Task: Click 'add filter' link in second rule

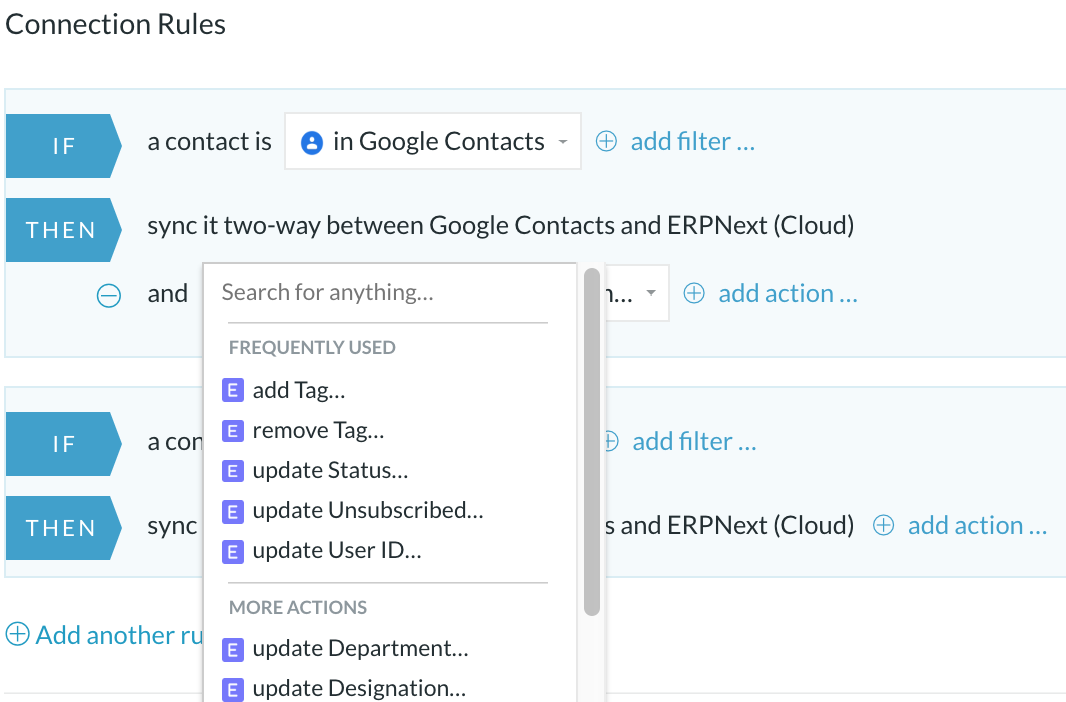Action: click(x=693, y=442)
